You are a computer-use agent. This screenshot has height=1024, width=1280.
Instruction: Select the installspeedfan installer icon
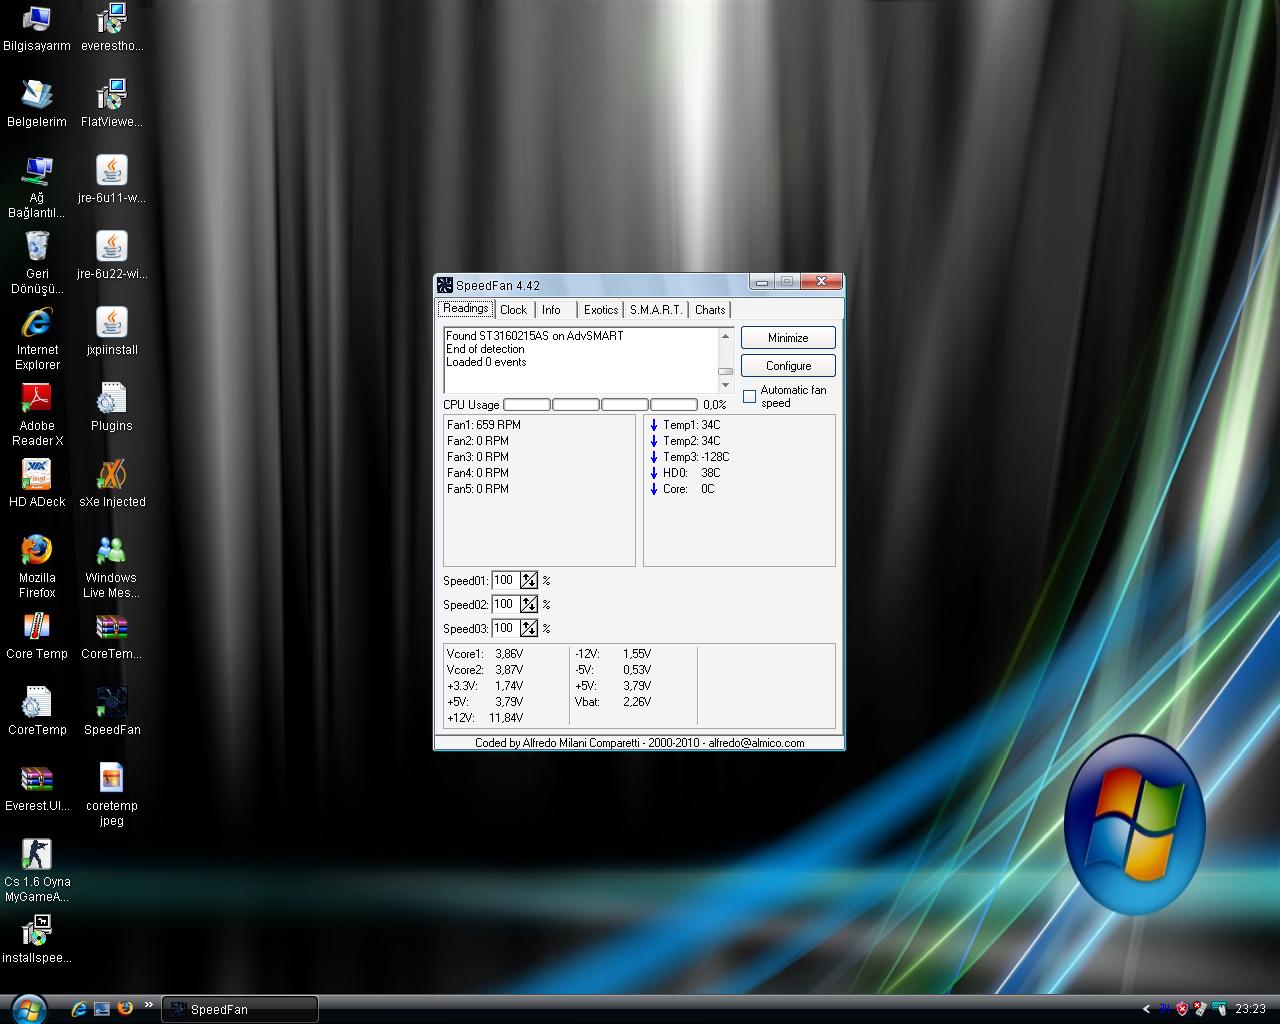[37, 940]
